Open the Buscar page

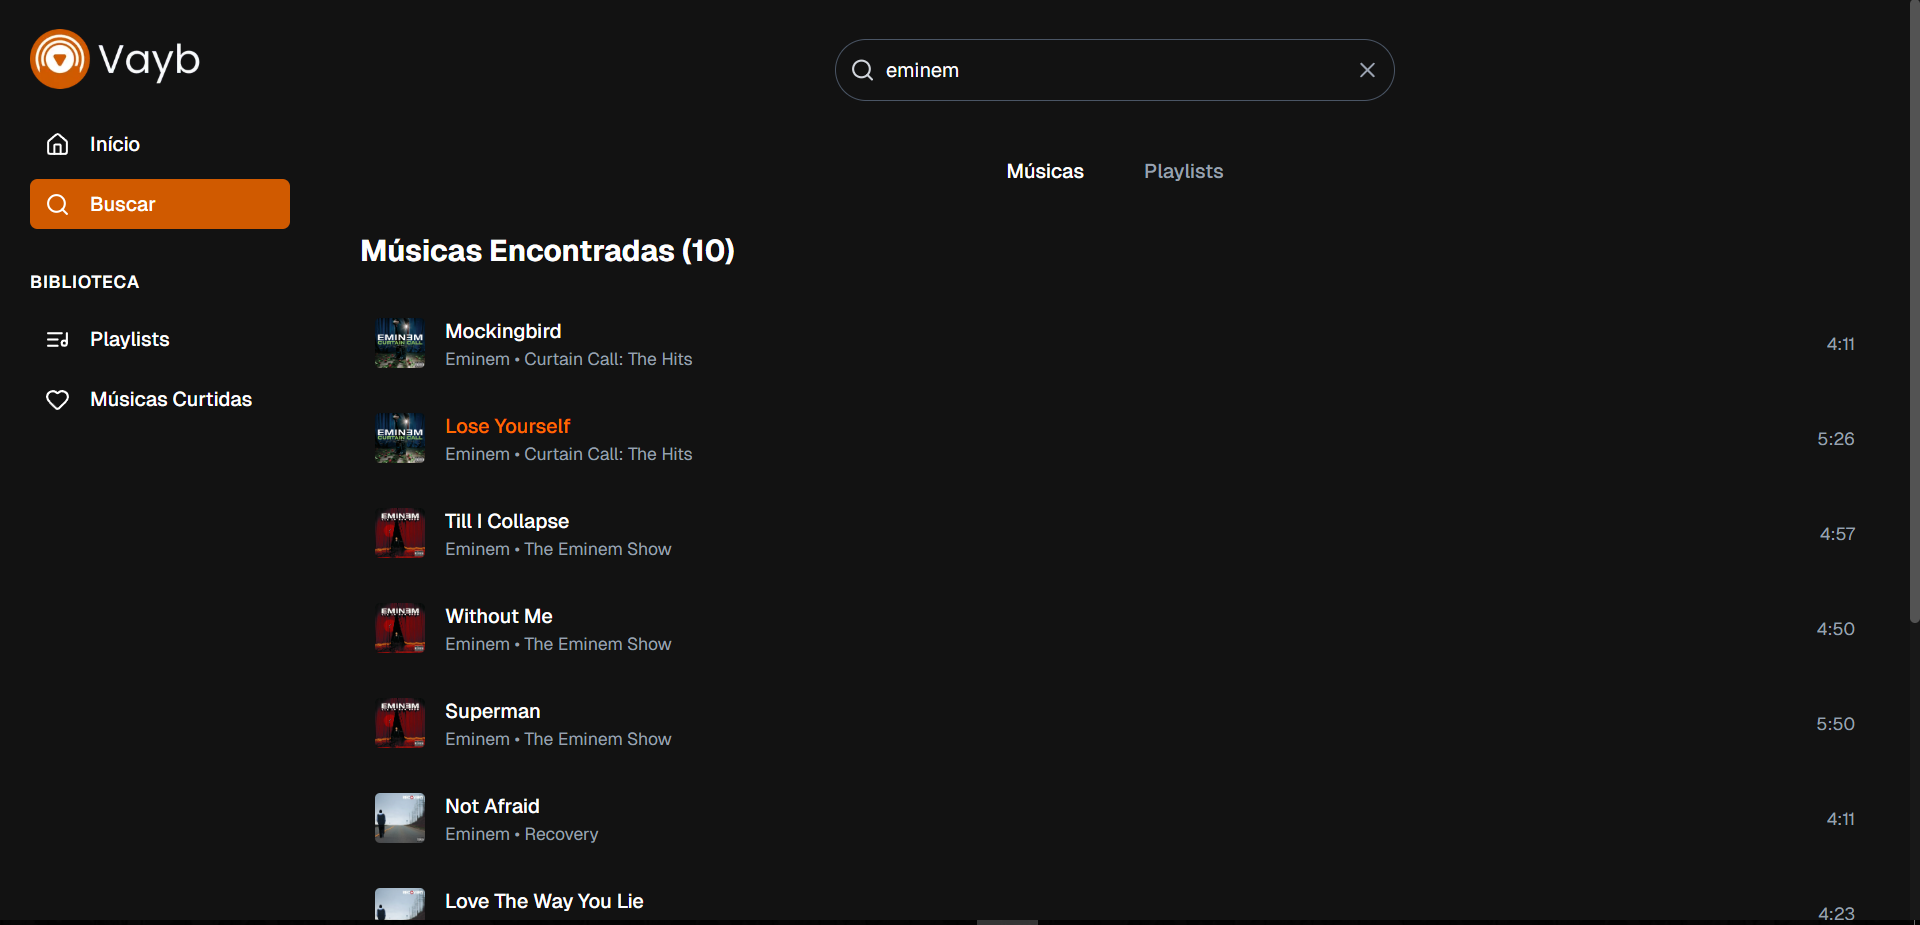click(x=160, y=204)
